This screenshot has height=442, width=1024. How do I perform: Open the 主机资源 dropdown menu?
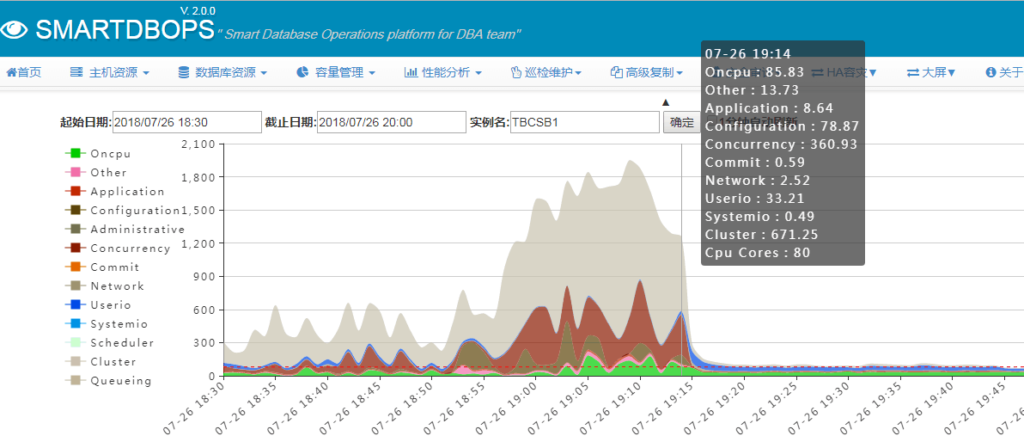point(110,73)
